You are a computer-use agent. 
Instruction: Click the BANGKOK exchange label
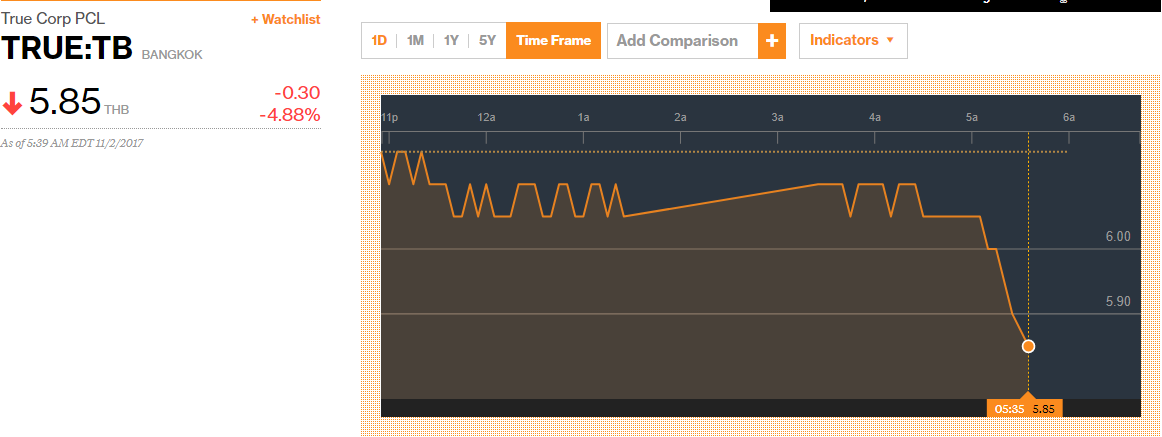[172, 54]
